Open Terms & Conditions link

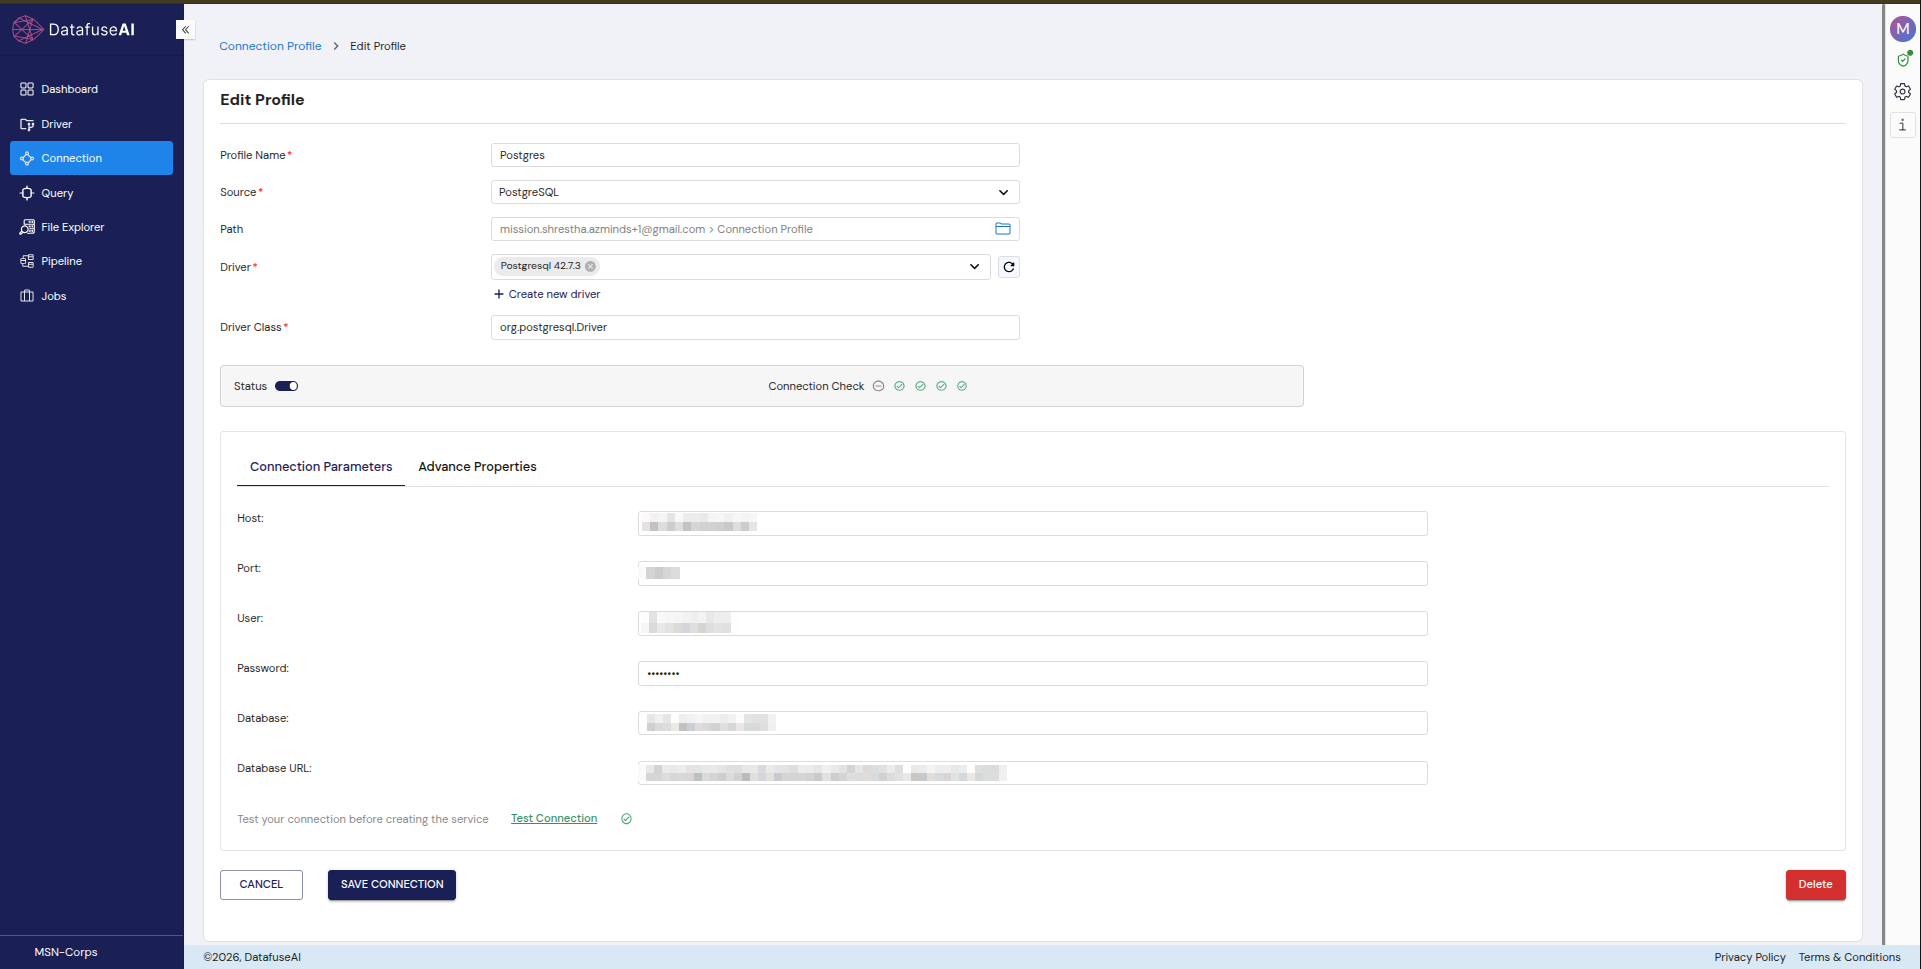pos(1849,957)
